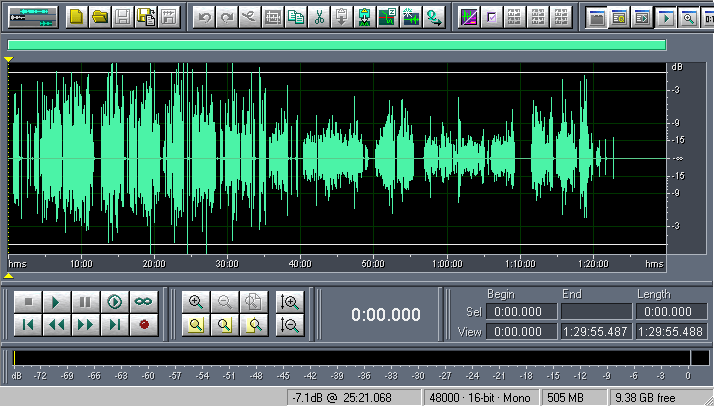Click the purple checkbox toolbar icon
Screen dimensions: 714x406
click(492, 17)
